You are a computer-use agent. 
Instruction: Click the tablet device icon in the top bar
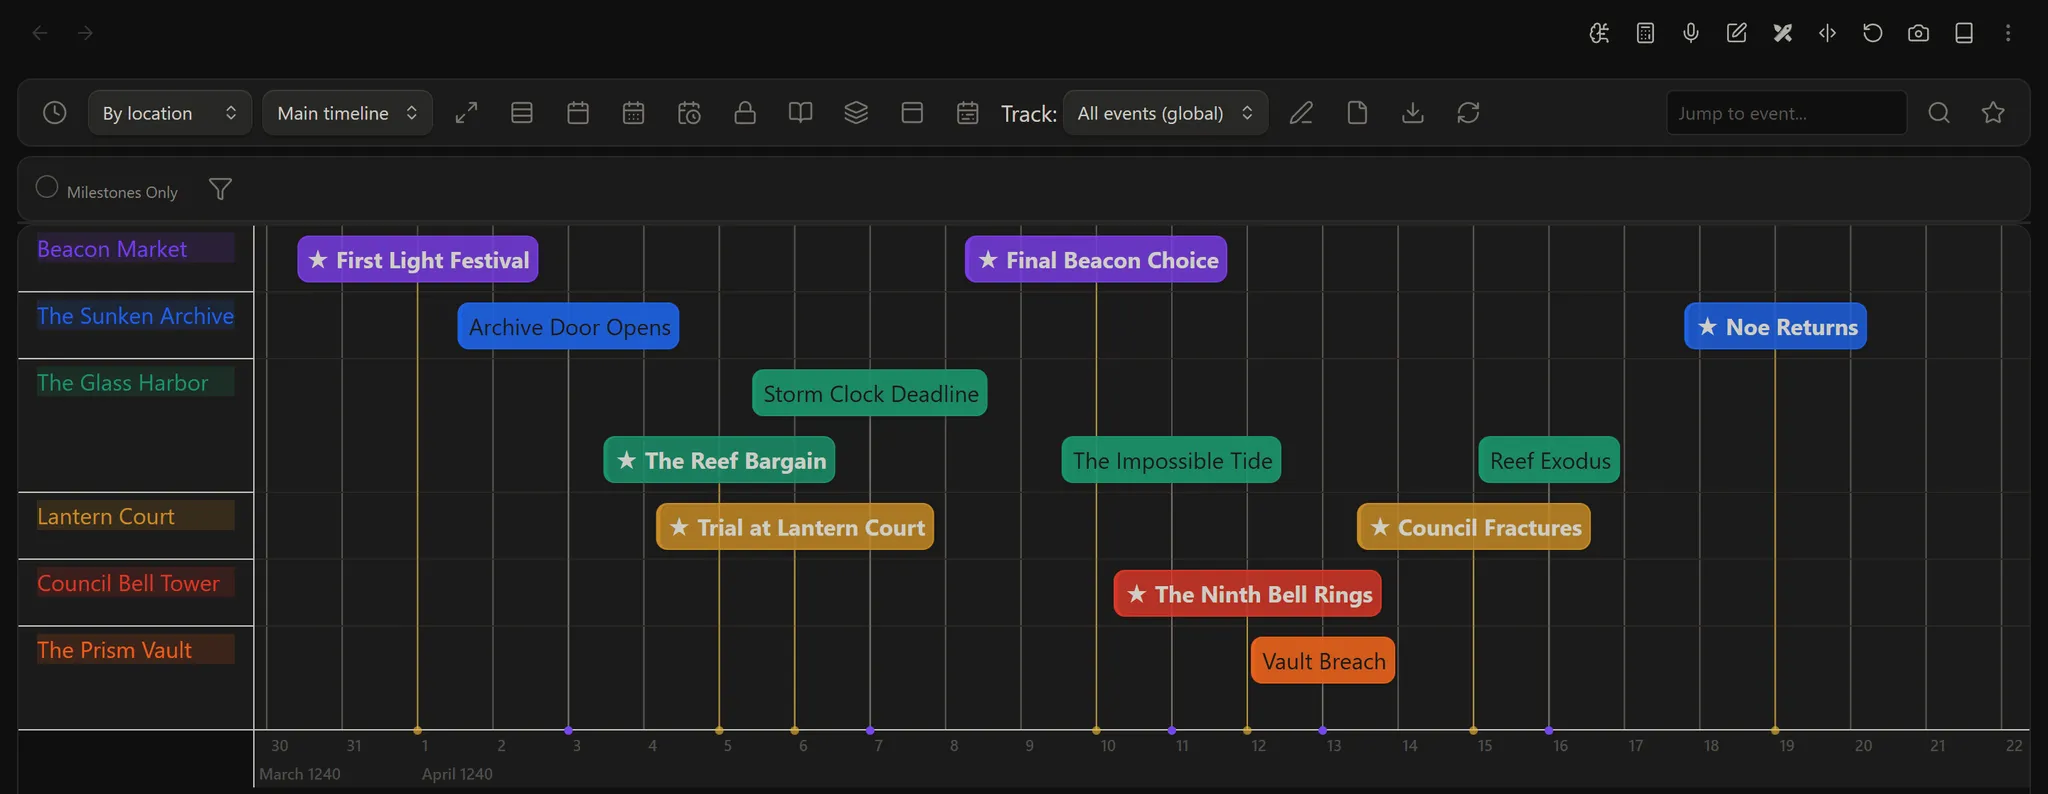[x=1964, y=33]
